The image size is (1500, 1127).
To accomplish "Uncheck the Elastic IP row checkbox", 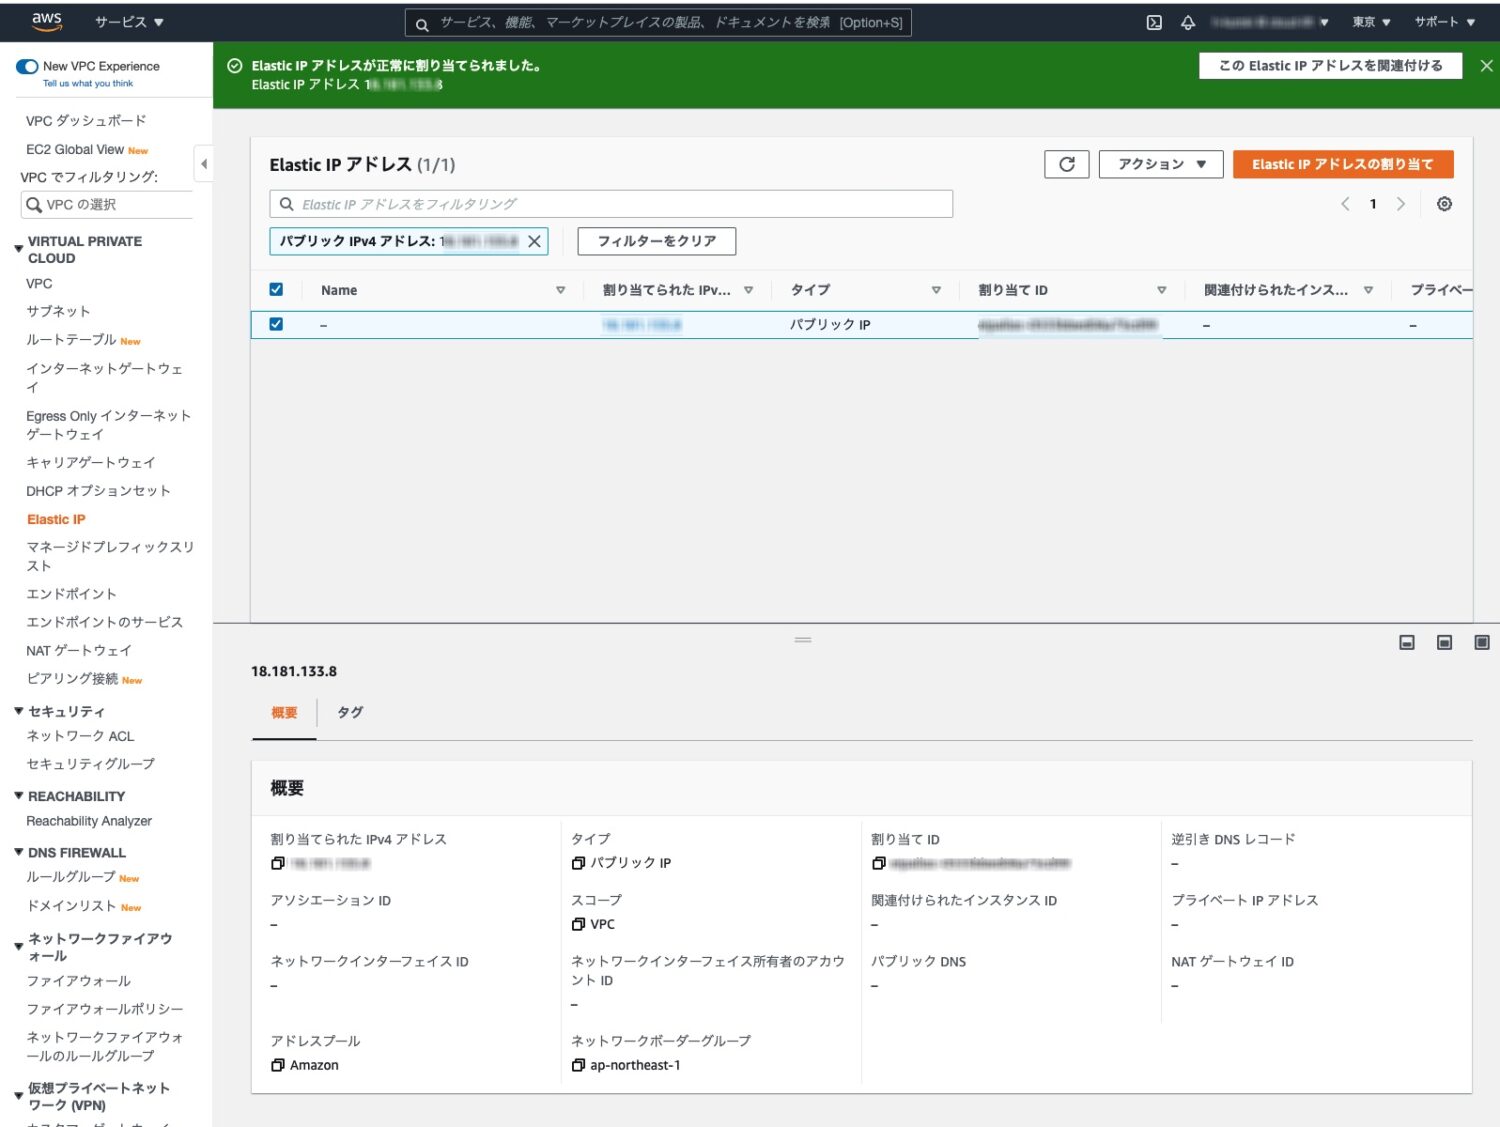I will tap(276, 324).
